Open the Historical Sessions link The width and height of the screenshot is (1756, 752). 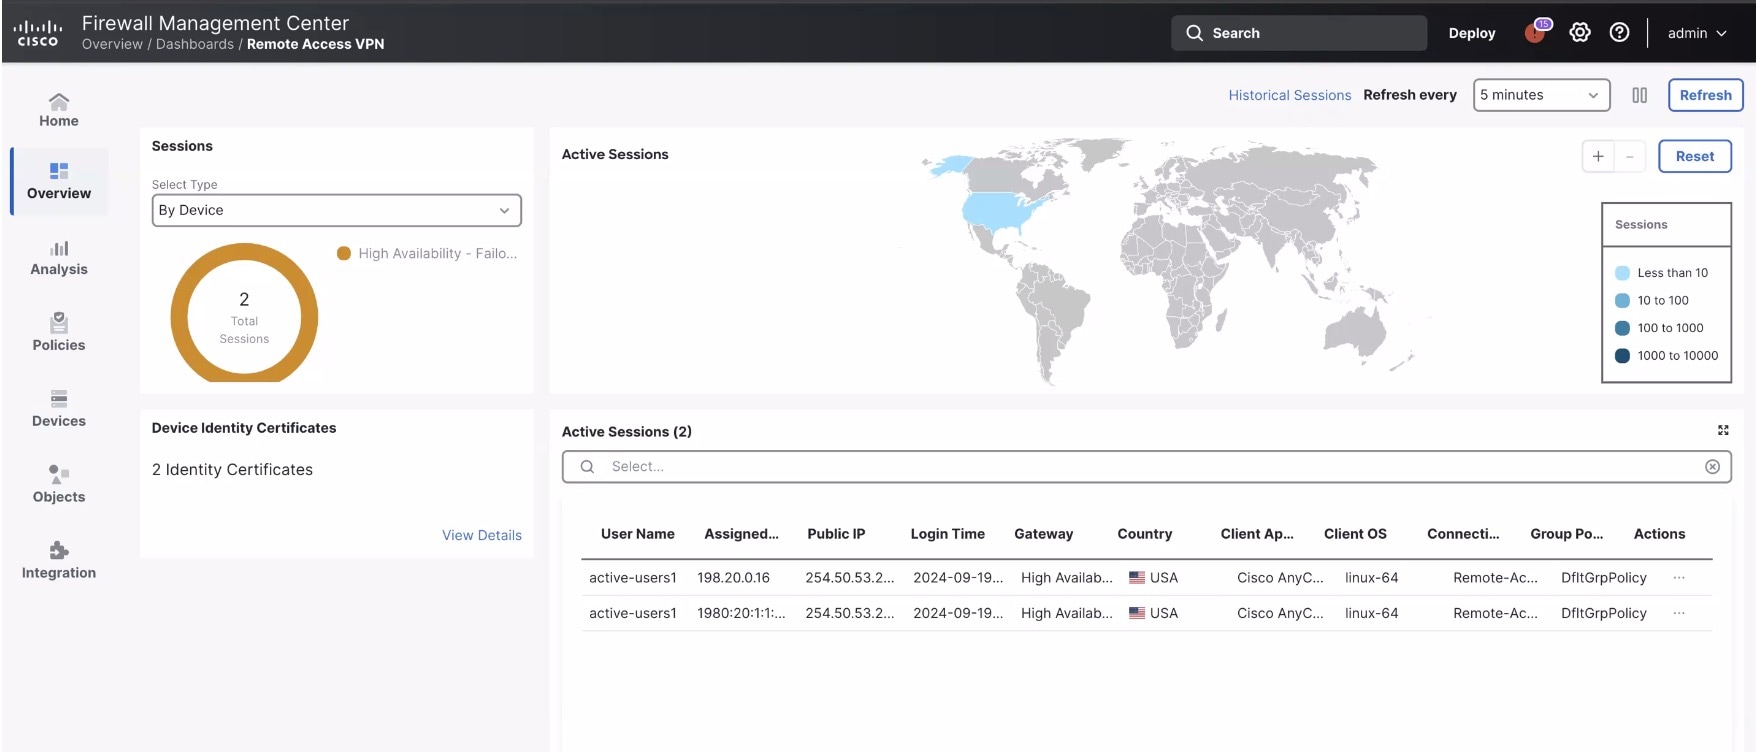[1289, 95]
